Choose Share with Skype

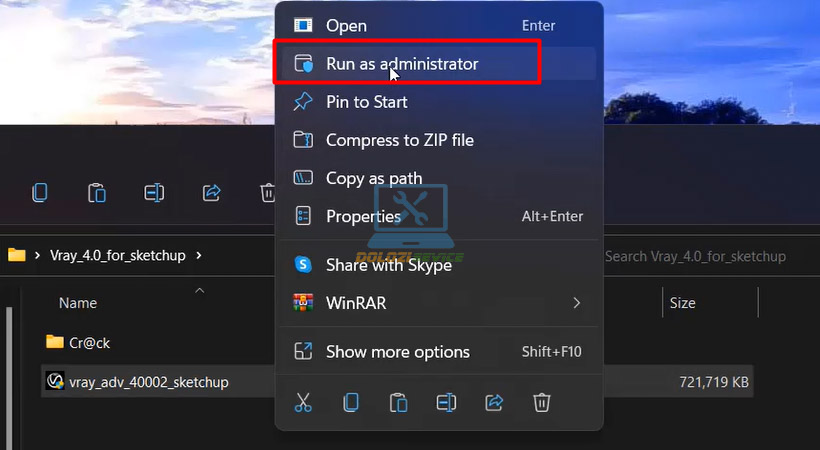tap(438, 265)
